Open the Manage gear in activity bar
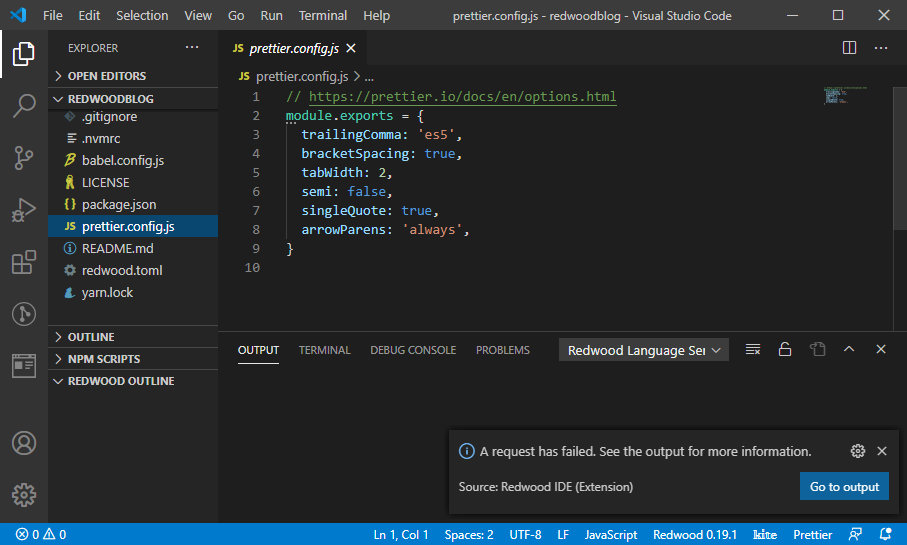The width and height of the screenshot is (907, 545). click(24, 495)
